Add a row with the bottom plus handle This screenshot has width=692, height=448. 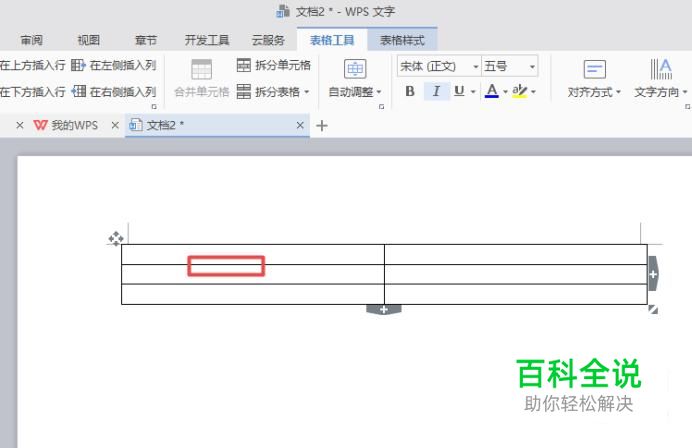384,309
